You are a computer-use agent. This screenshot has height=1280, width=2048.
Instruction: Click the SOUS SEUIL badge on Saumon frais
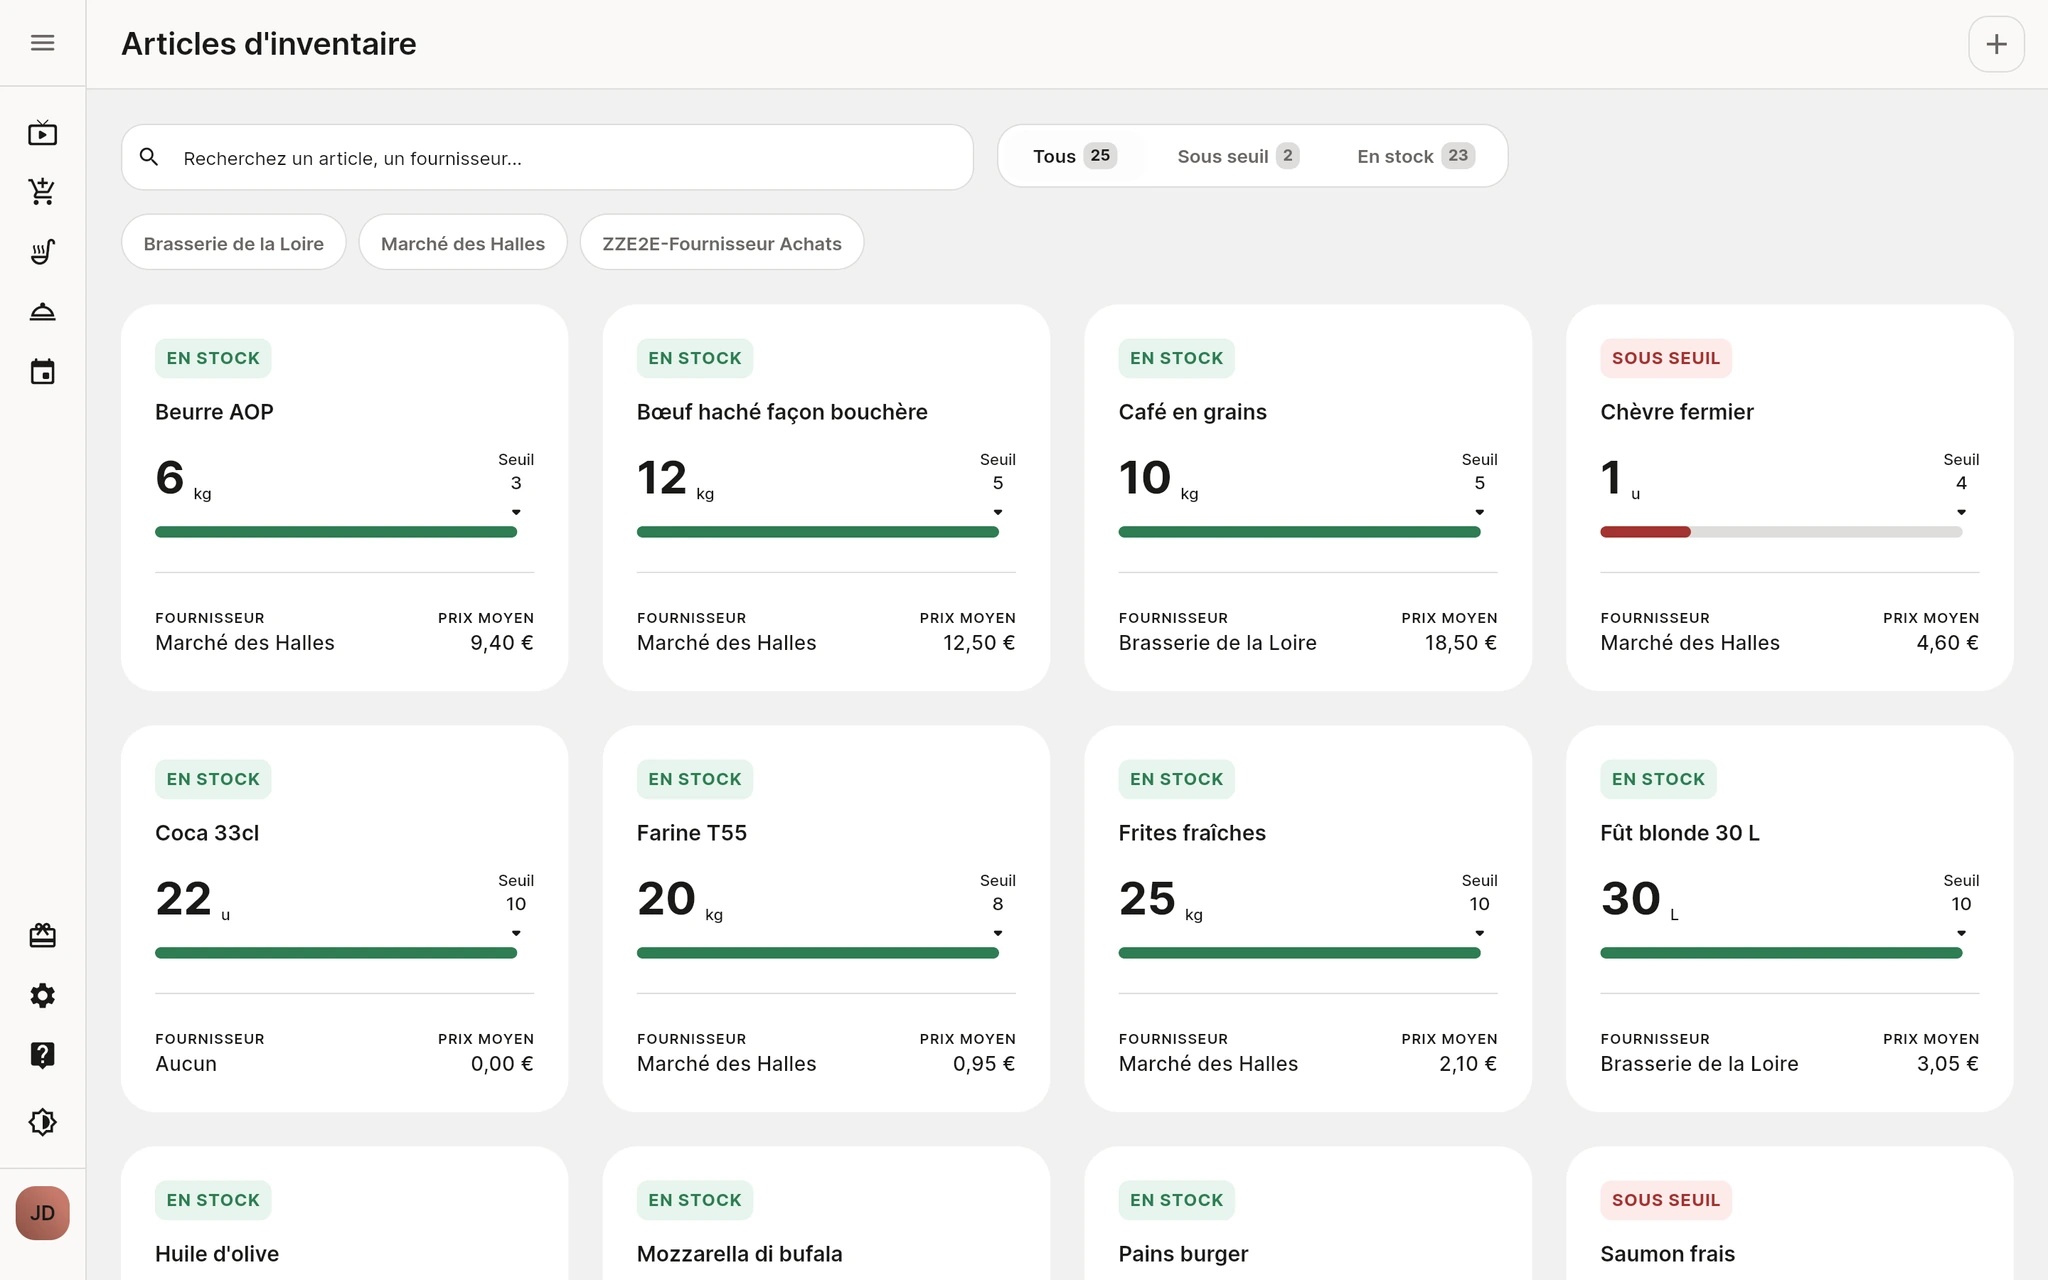[x=1666, y=1200]
